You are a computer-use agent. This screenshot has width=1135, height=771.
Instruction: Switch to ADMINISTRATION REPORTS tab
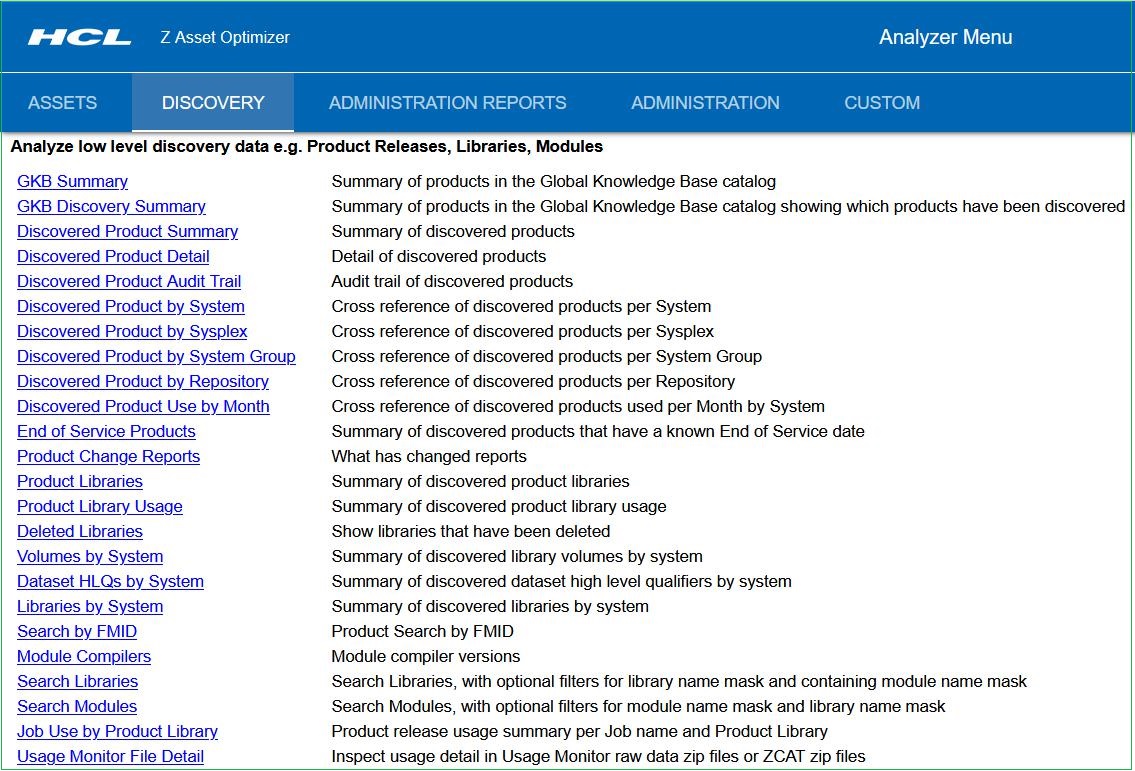(447, 102)
